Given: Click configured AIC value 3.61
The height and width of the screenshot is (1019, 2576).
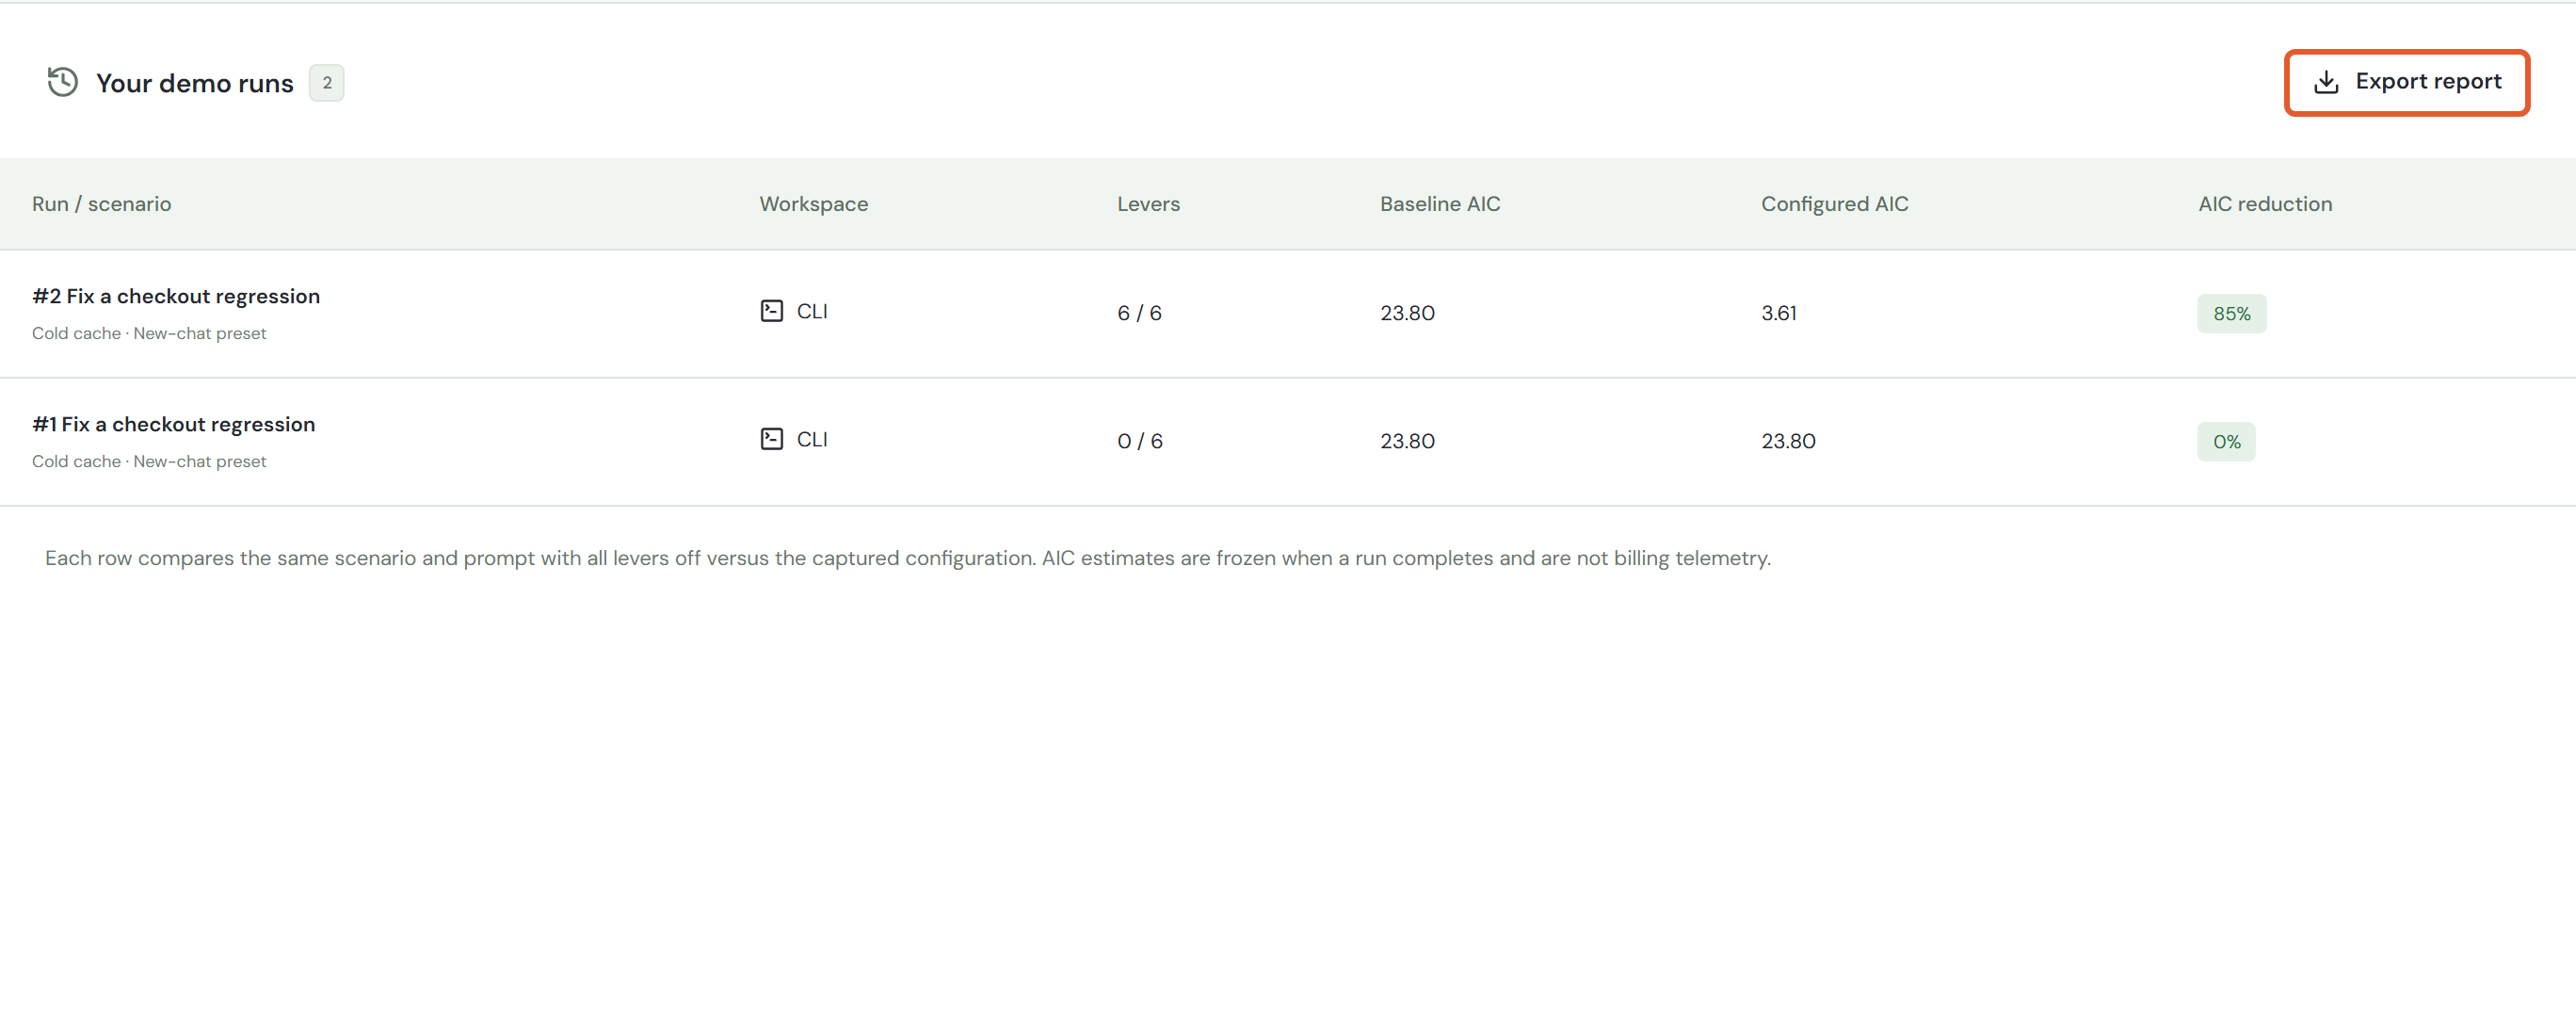Looking at the screenshot, I should pos(1778,313).
